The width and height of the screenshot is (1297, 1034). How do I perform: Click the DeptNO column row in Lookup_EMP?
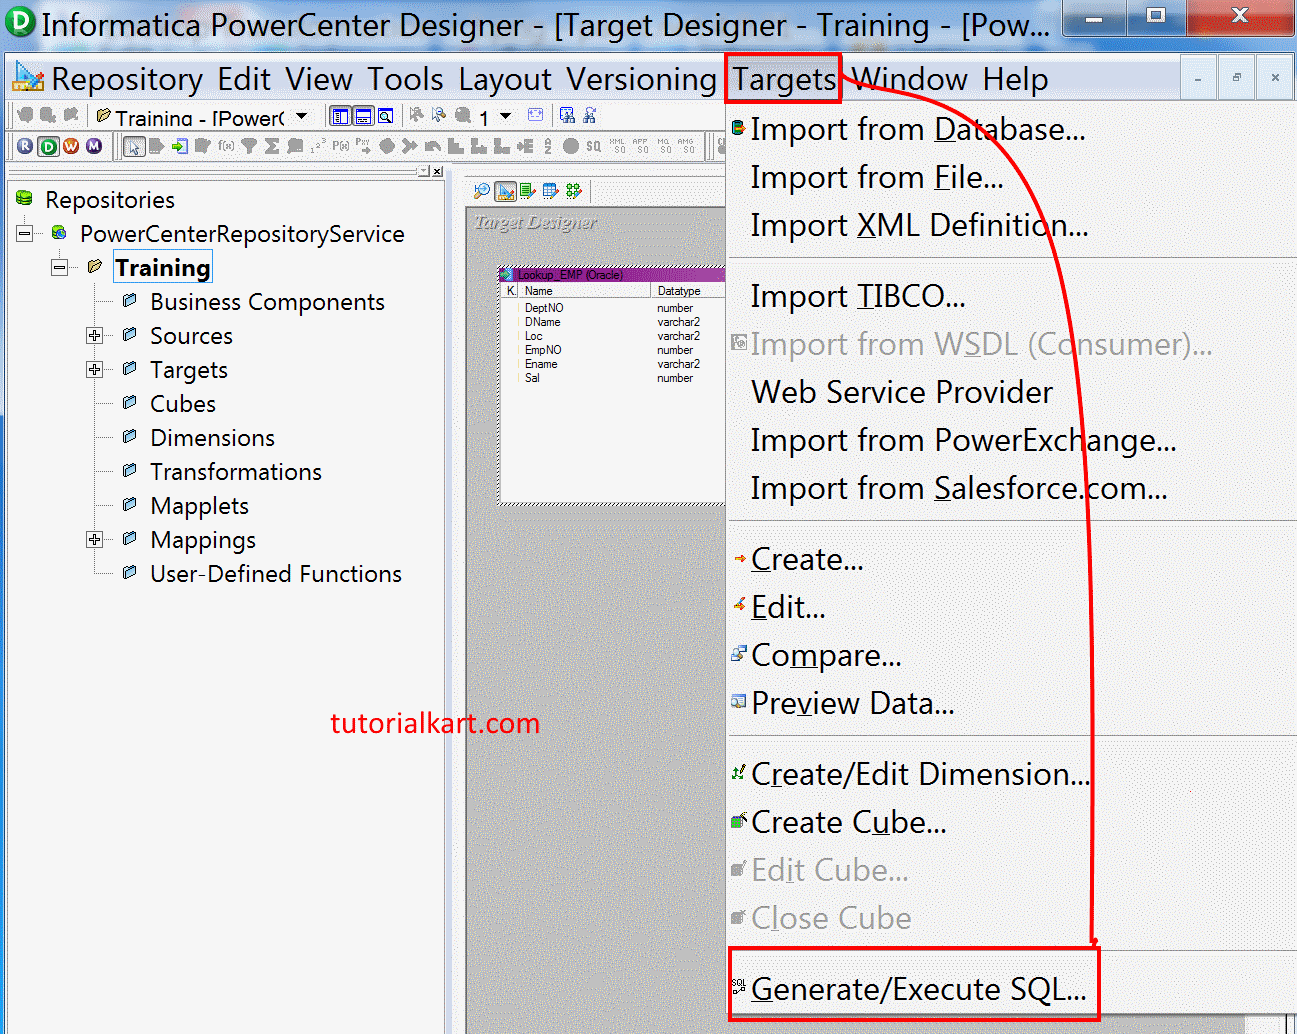612,308
